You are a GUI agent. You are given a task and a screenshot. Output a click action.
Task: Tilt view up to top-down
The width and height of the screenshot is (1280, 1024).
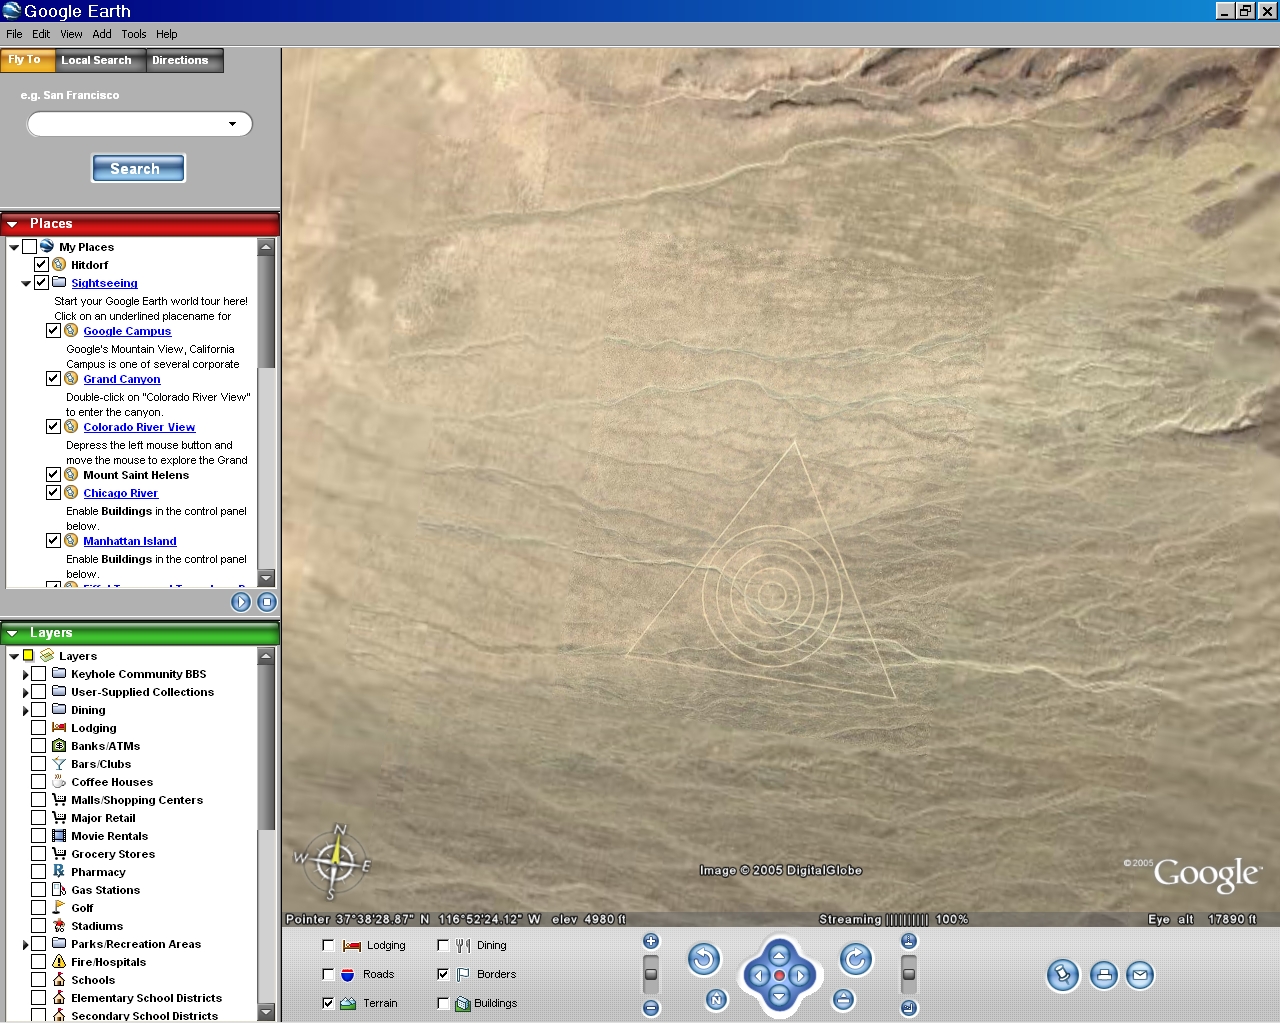(x=908, y=941)
